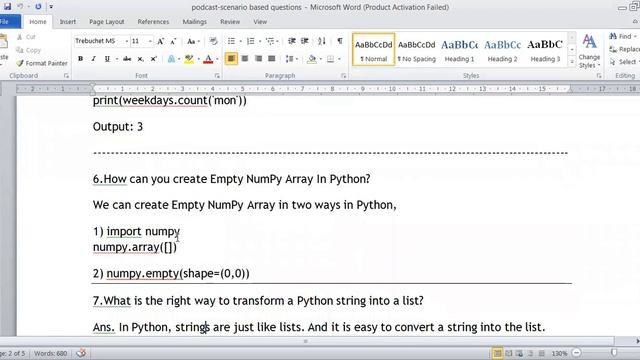Viewport: 640px width, 360px height.
Task: Click Clear Formatting icon
Action: coord(213,41)
